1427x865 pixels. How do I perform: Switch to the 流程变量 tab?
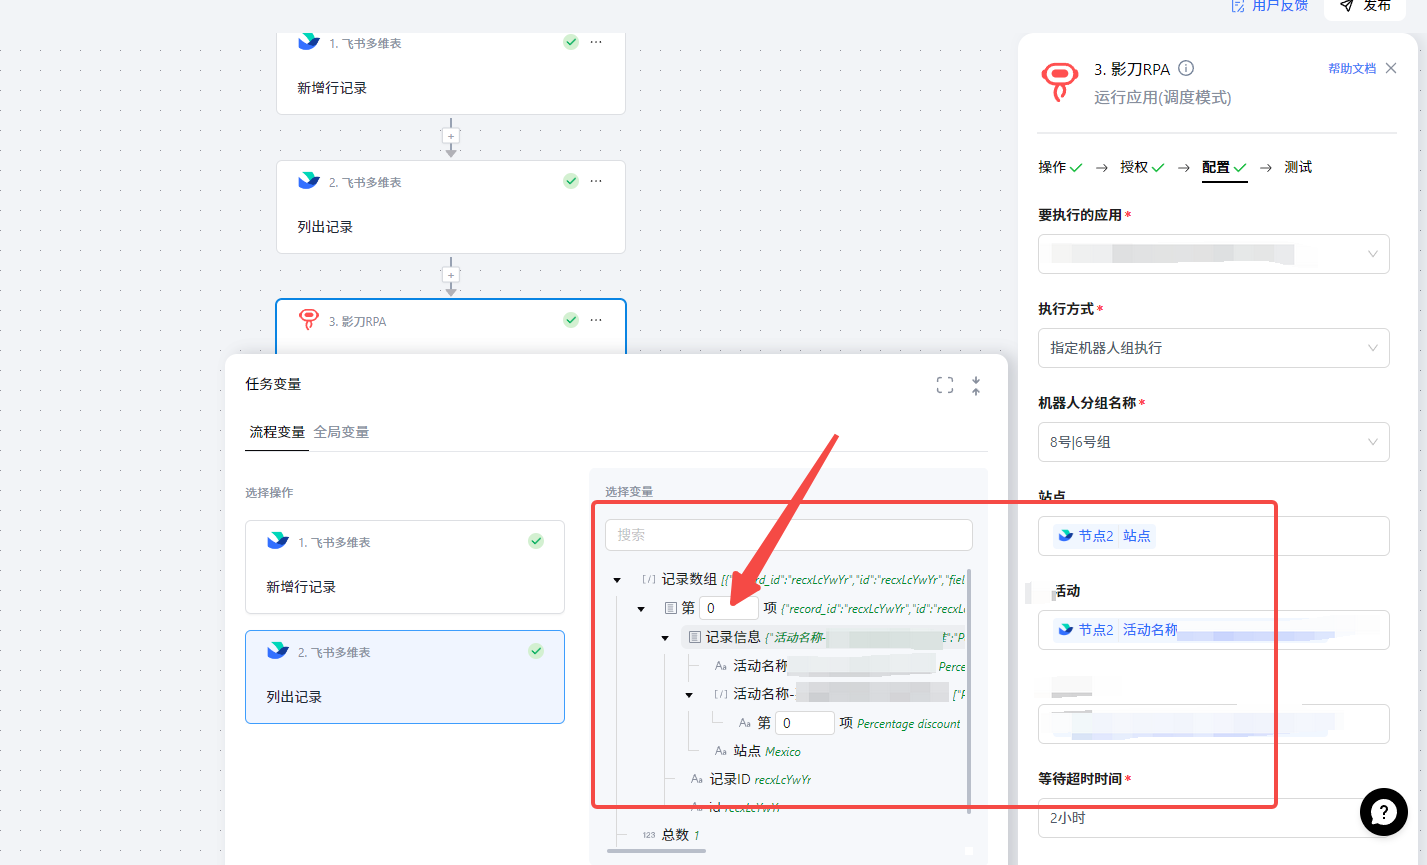[x=277, y=432]
